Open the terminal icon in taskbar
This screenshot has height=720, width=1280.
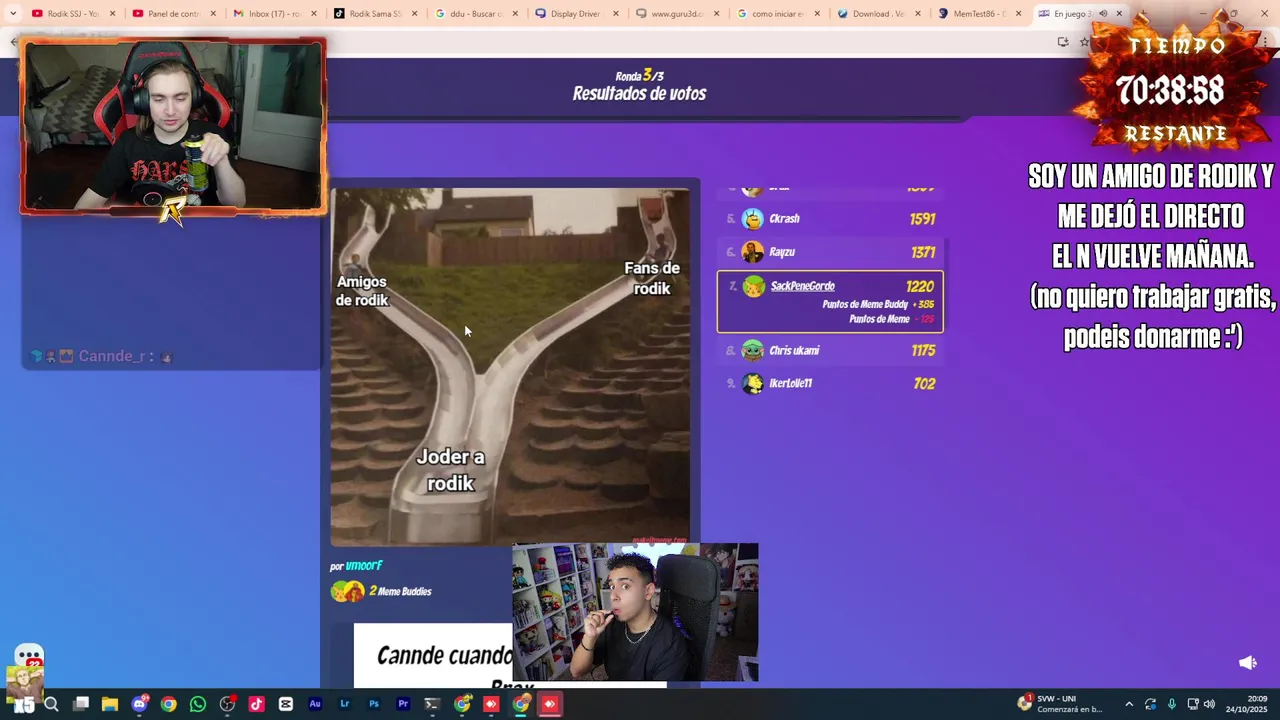(432, 704)
